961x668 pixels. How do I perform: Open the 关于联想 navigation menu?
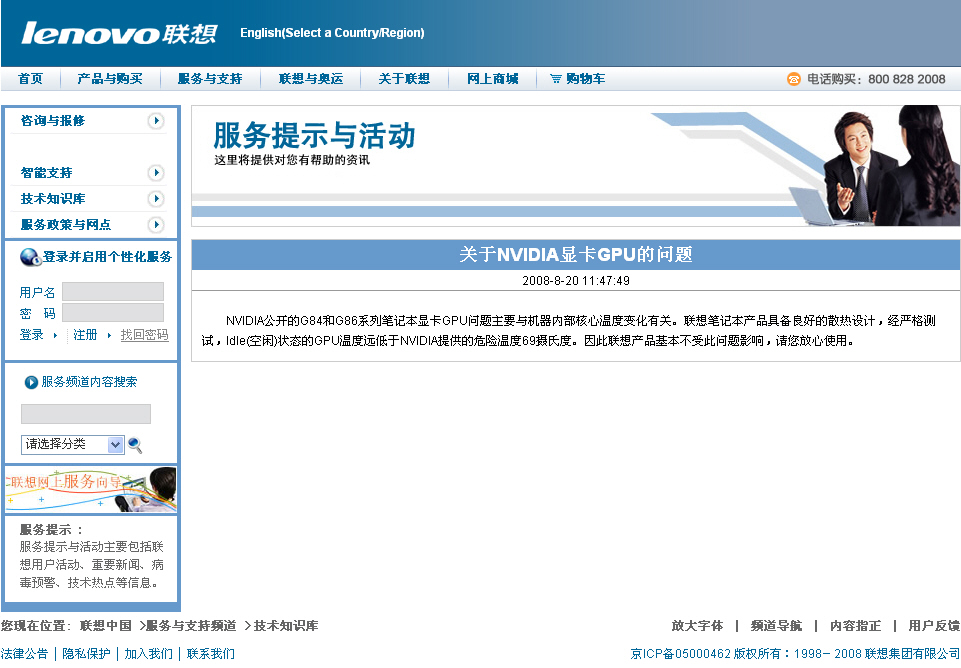click(404, 78)
